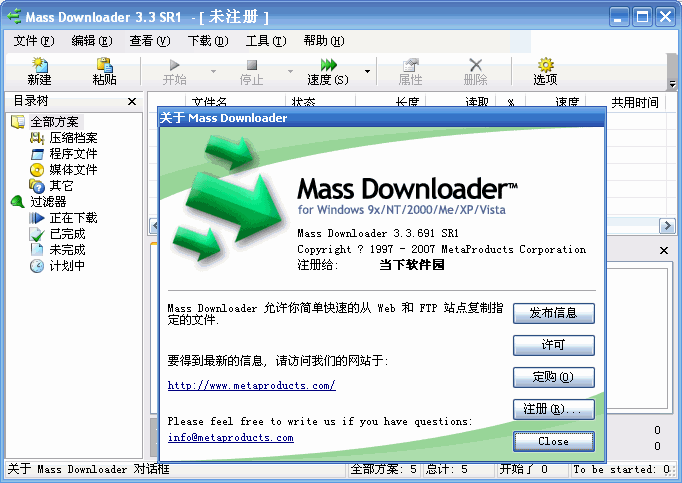Click the Delete (删除) toolbar icon

(475, 65)
